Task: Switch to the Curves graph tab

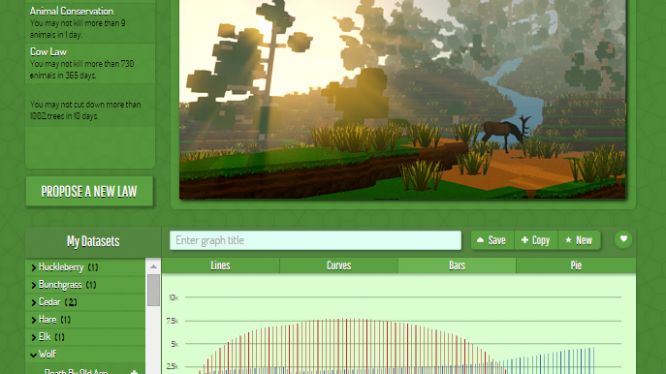Action: 339,265
